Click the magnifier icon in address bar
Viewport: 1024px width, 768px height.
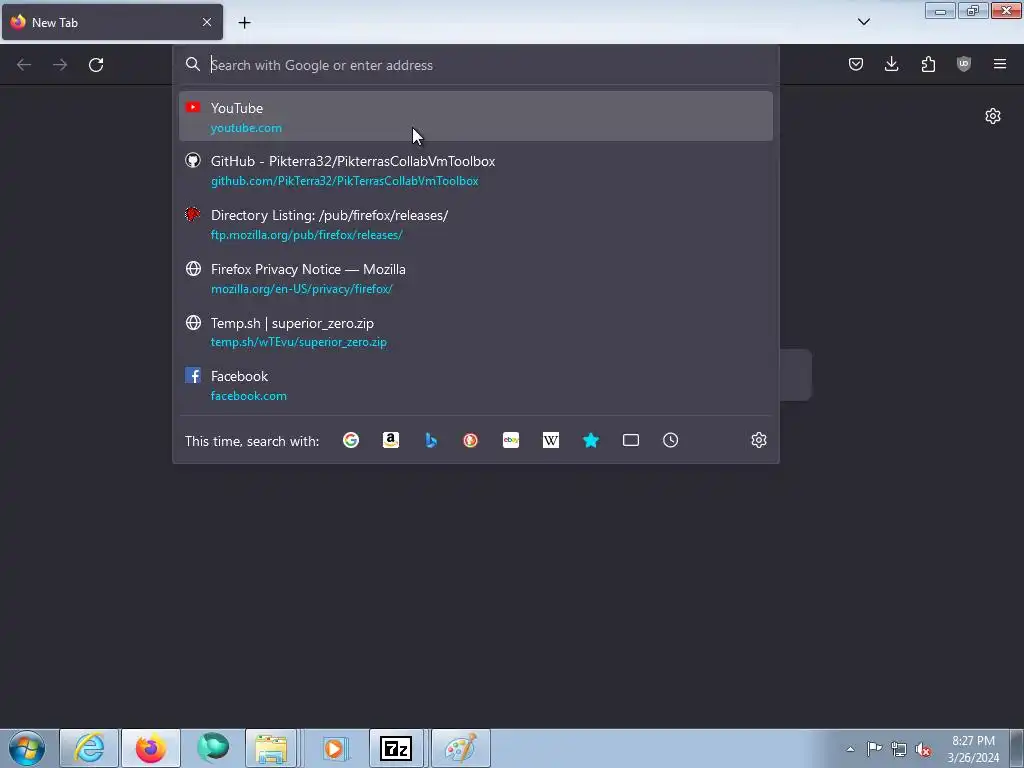click(193, 64)
